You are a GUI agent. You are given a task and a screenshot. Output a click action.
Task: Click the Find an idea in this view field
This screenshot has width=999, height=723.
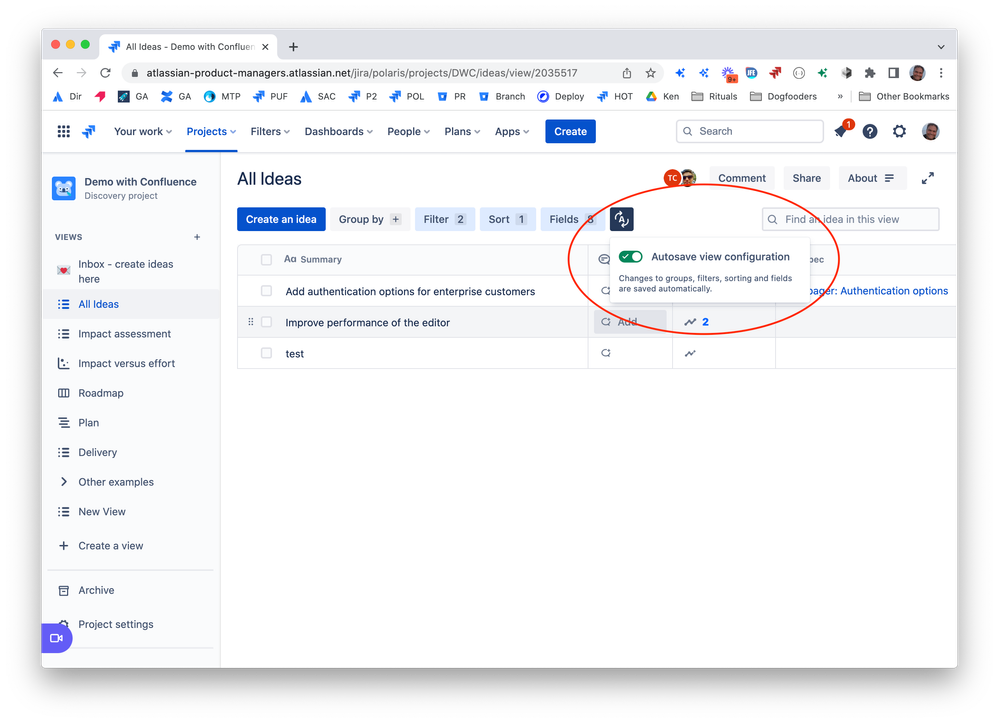[x=850, y=219]
